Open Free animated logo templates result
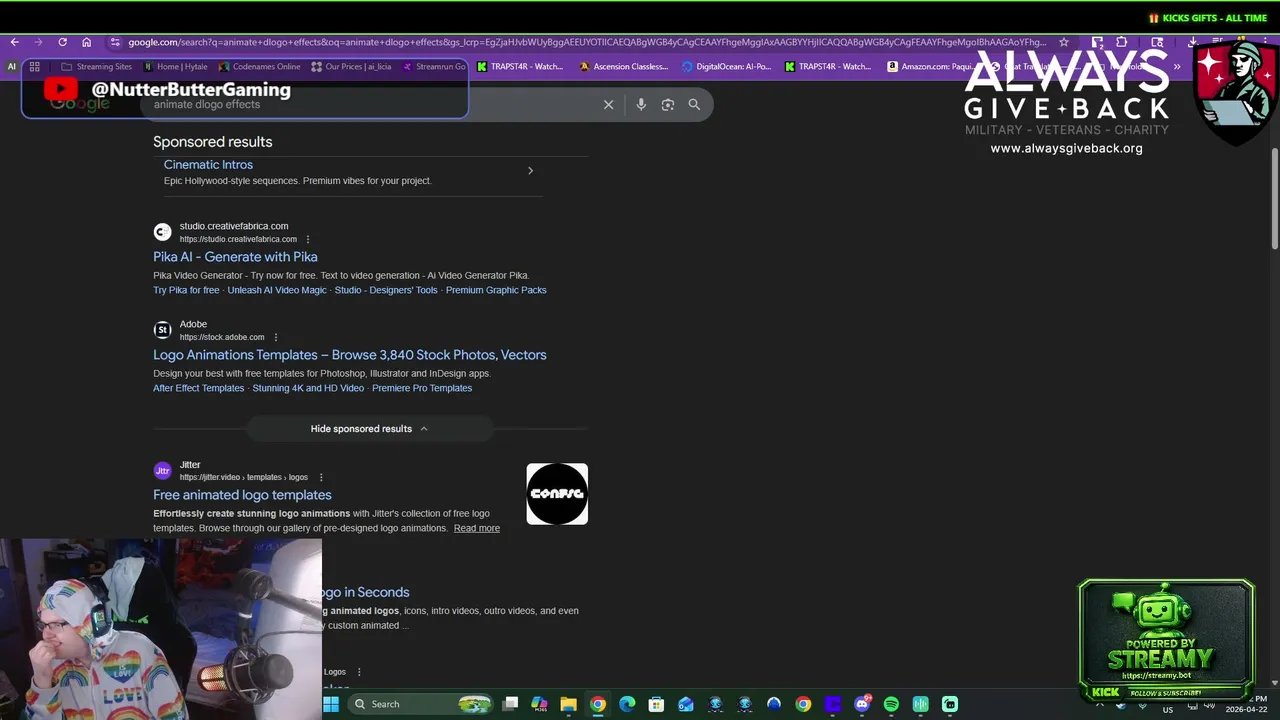The height and width of the screenshot is (720, 1280). (242, 495)
